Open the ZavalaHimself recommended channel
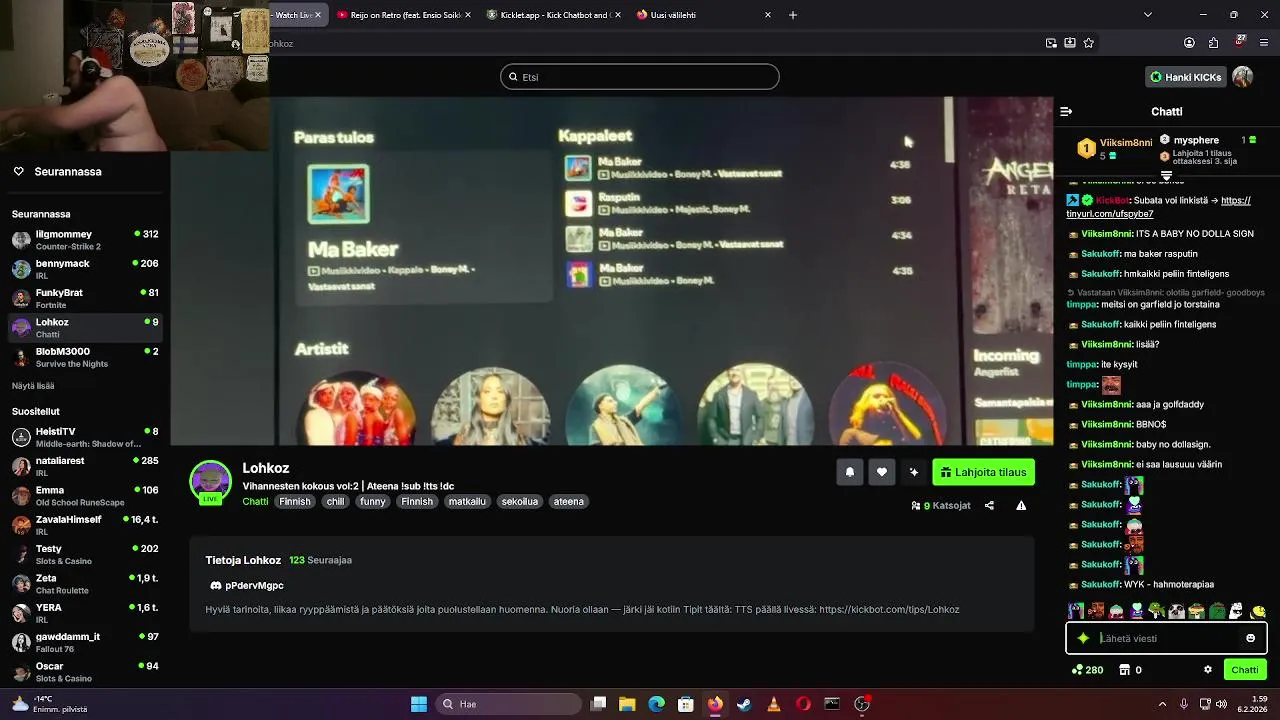The width and height of the screenshot is (1280, 720). point(85,525)
